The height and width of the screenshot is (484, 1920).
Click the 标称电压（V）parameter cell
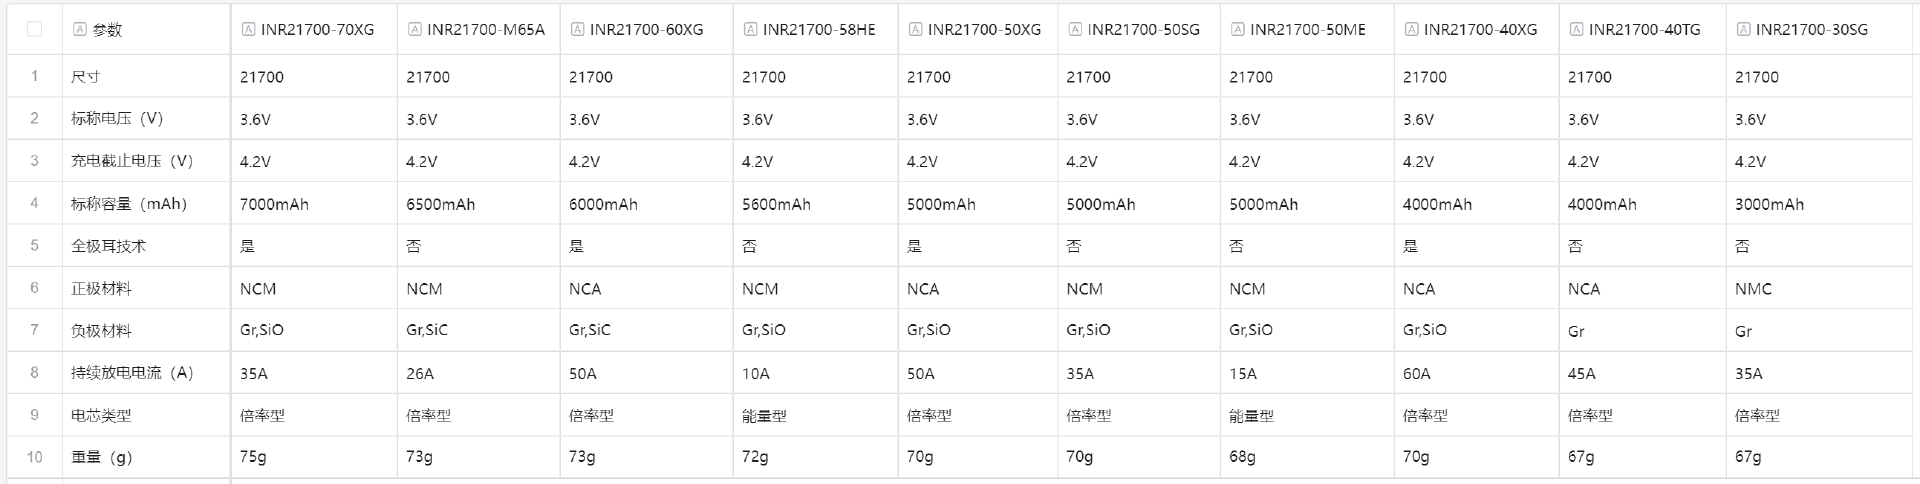117,119
